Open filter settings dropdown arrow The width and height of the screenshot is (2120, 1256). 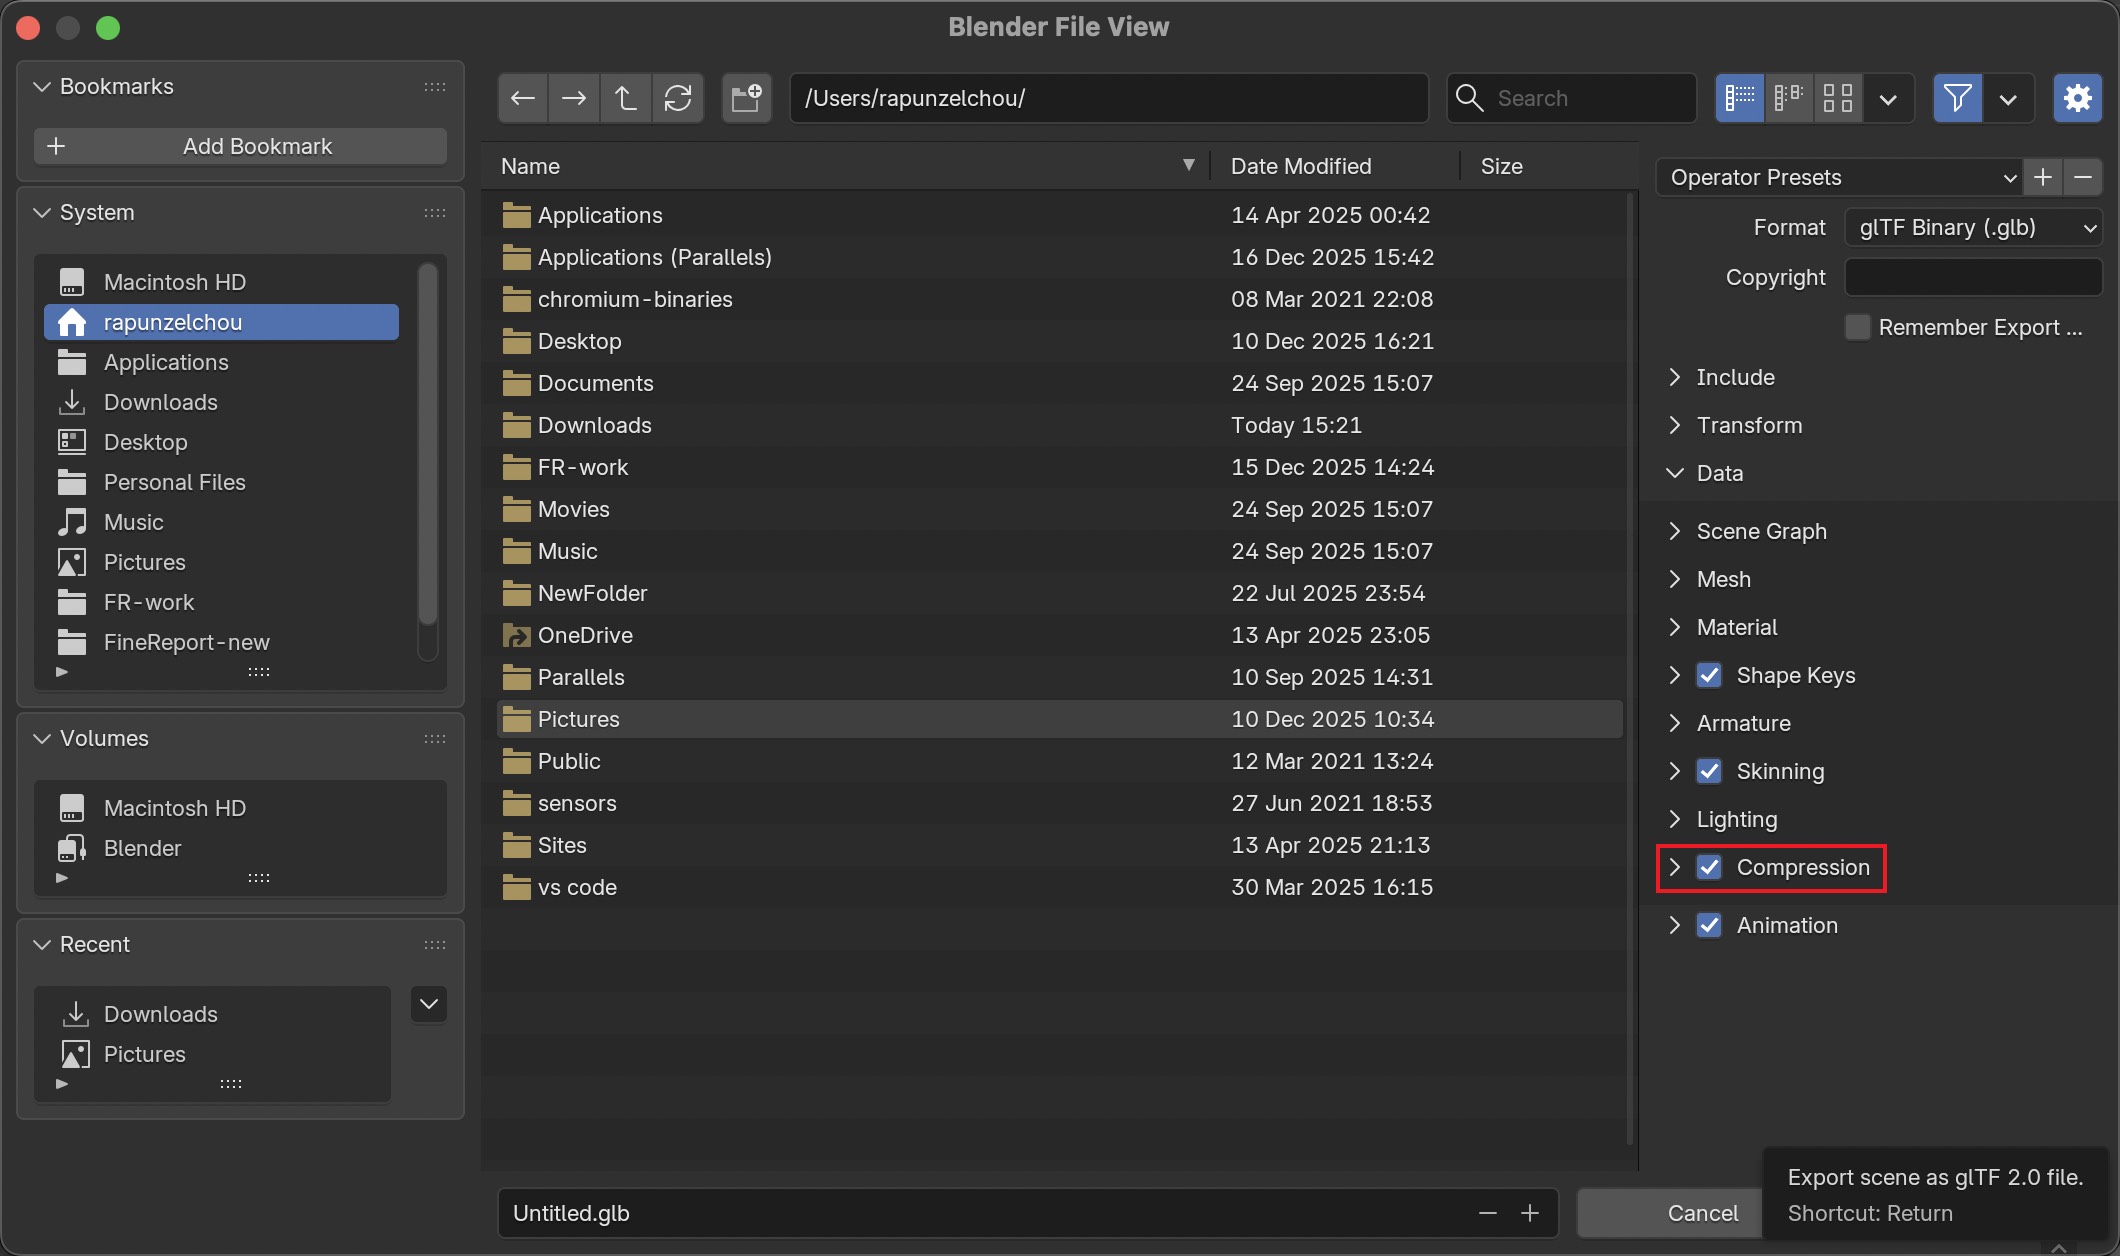pyautogui.click(x=2008, y=98)
